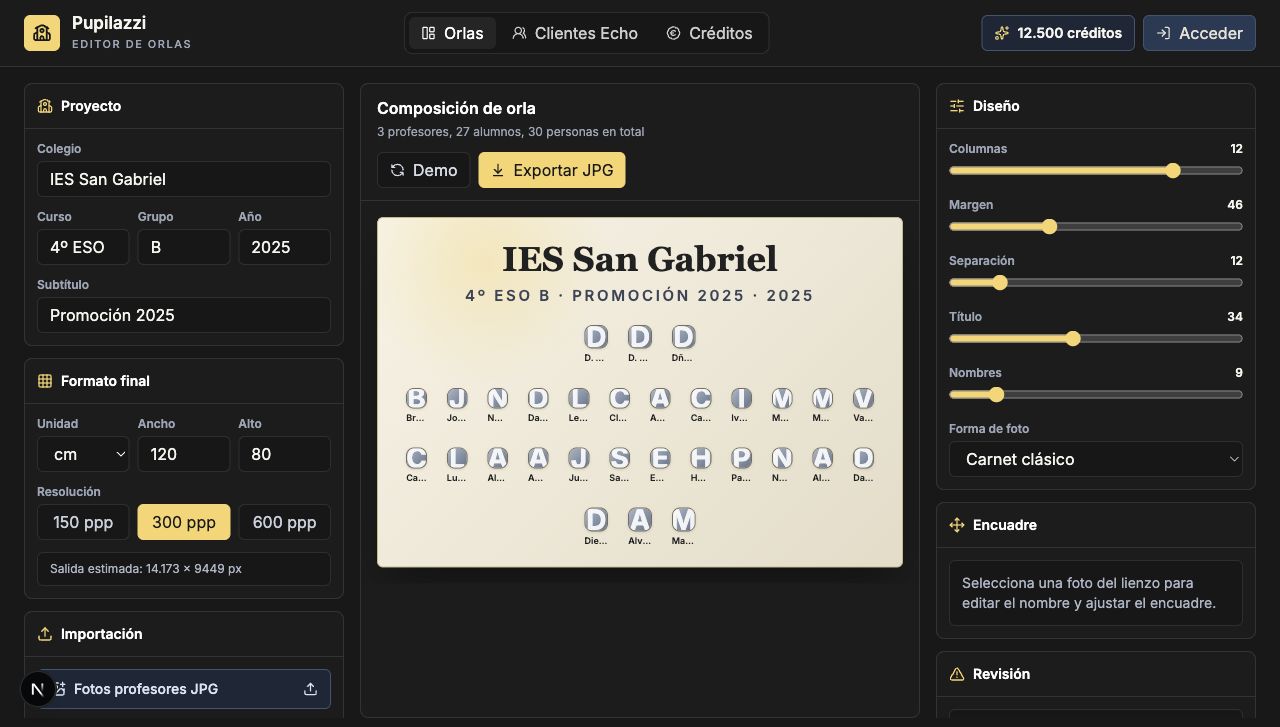Click the Next.js dev tools badge
The height and width of the screenshot is (727, 1280).
point(38,689)
